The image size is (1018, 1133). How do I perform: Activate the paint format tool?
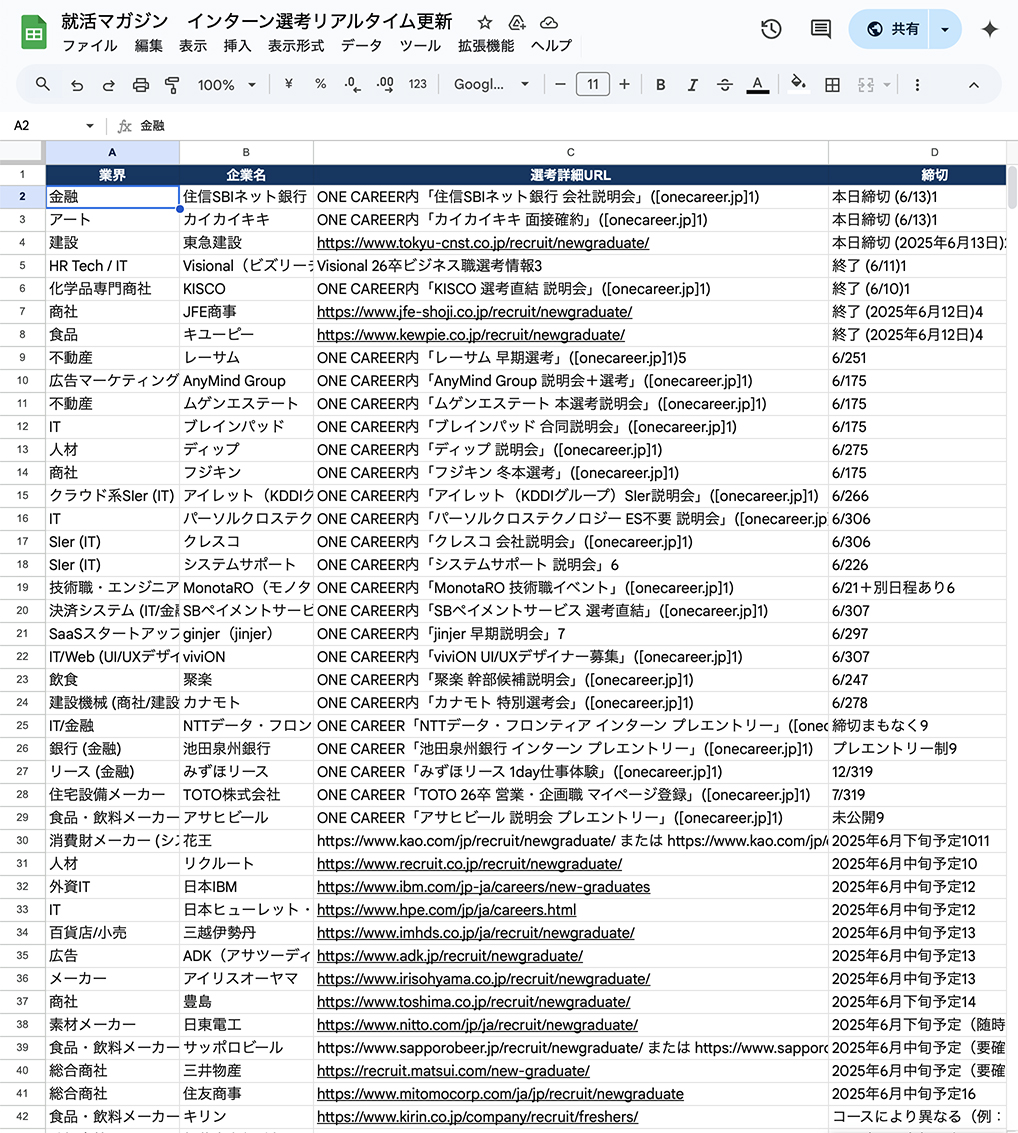click(x=172, y=85)
